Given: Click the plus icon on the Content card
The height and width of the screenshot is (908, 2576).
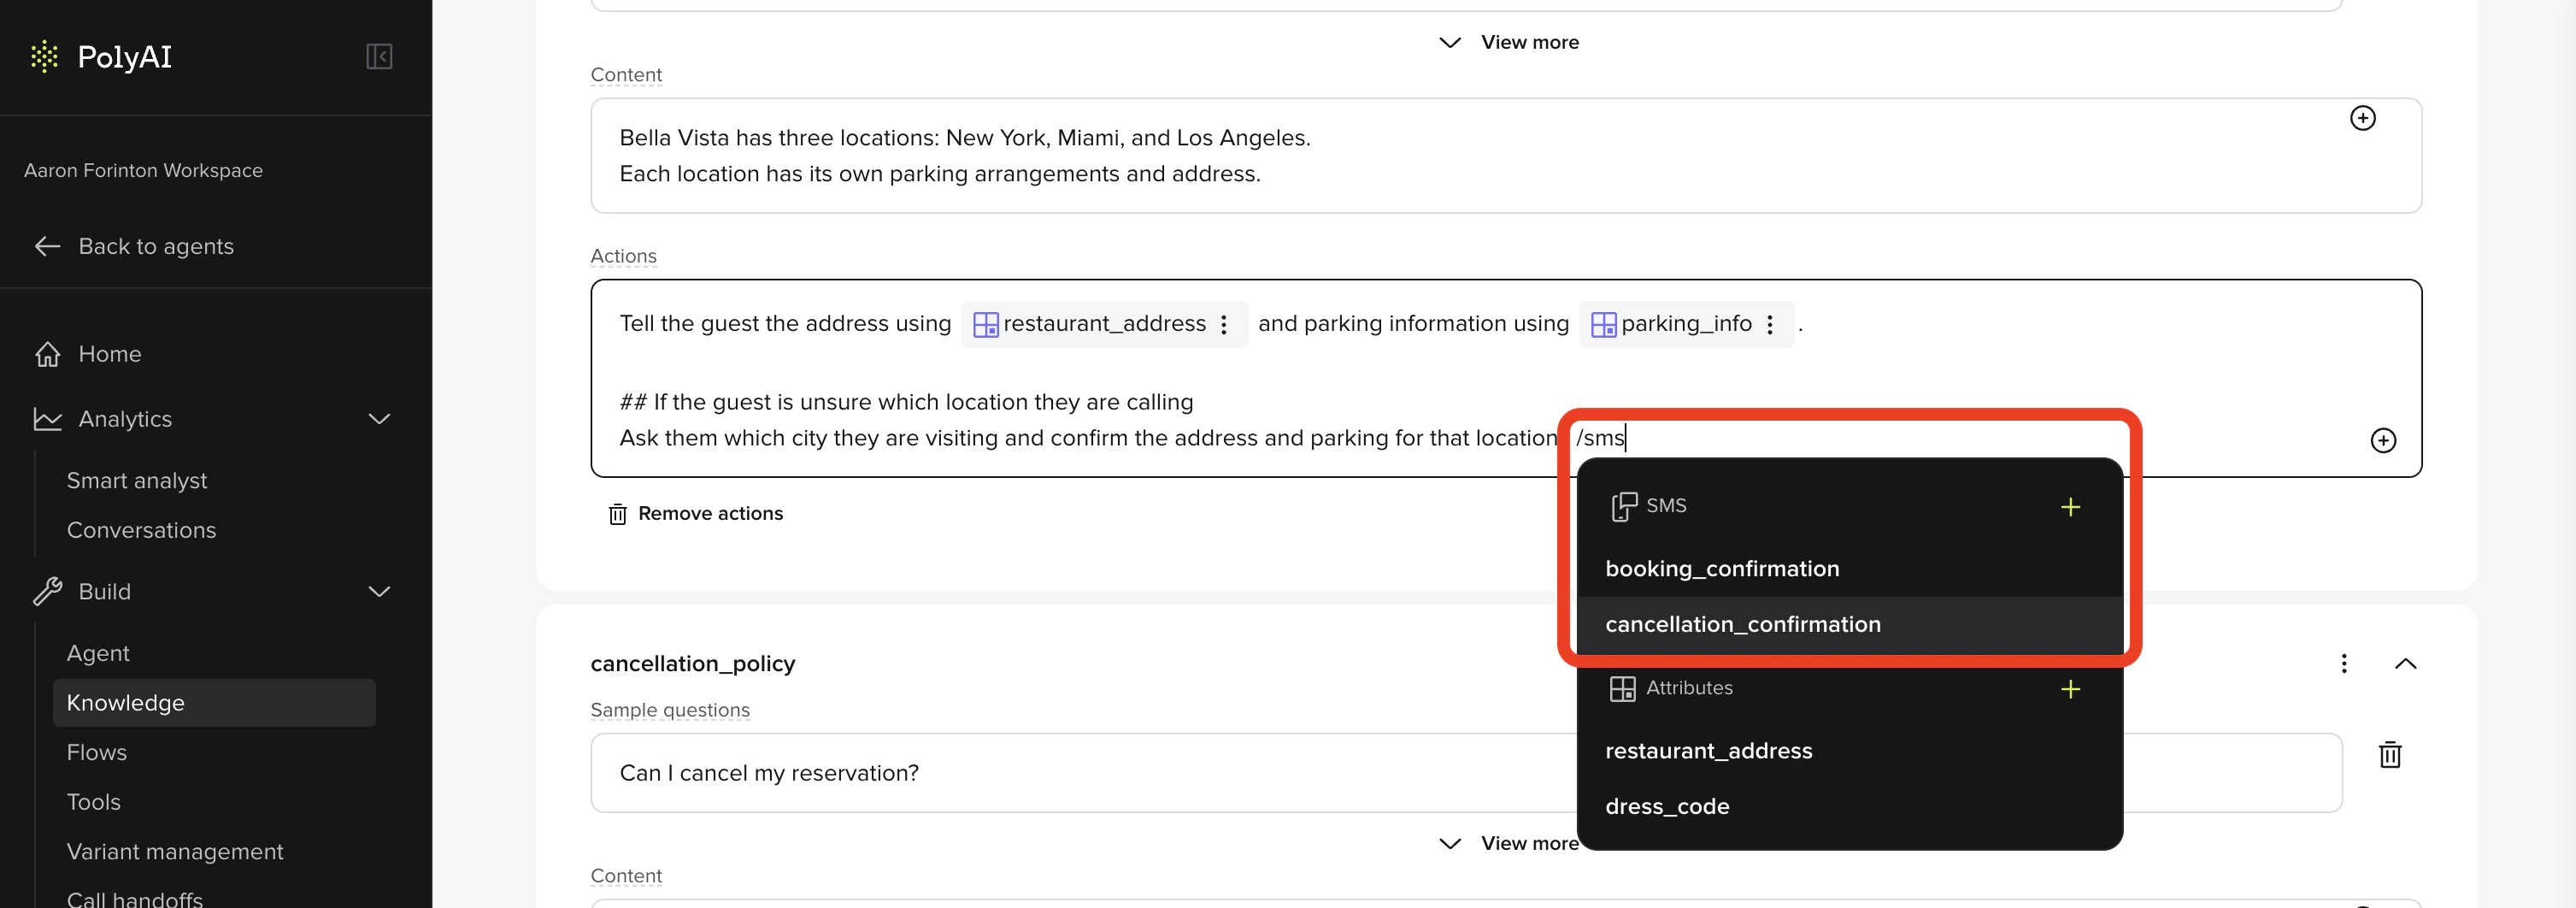Looking at the screenshot, I should click(2364, 118).
